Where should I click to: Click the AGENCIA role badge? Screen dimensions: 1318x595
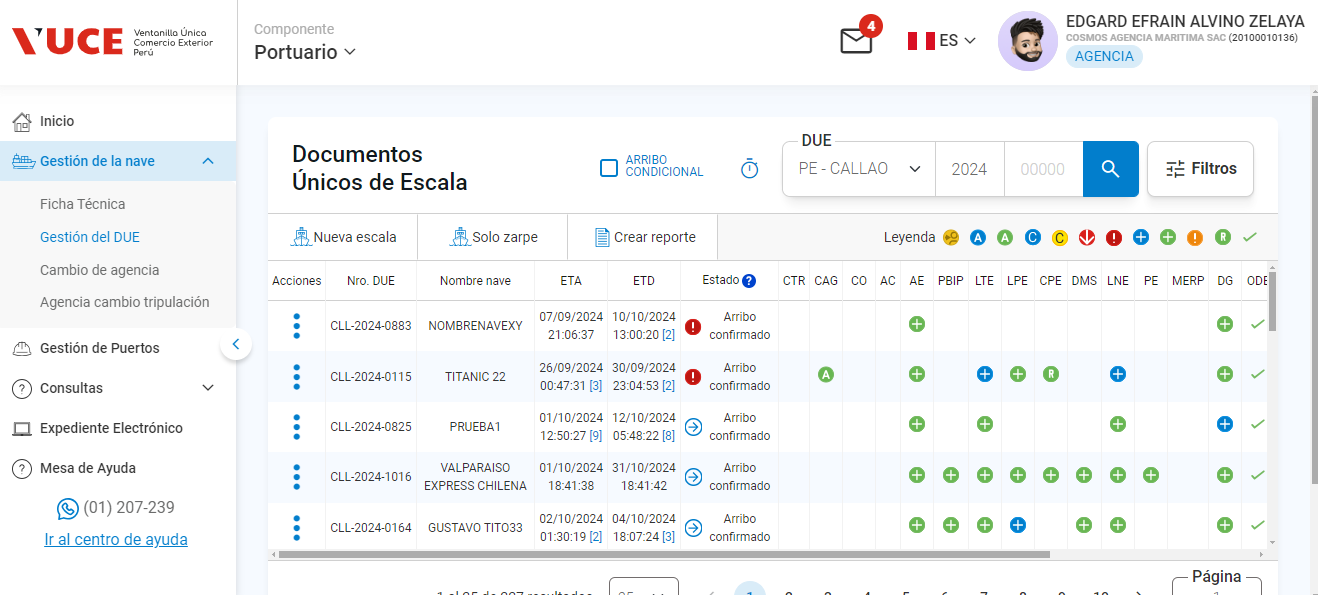pos(1104,56)
